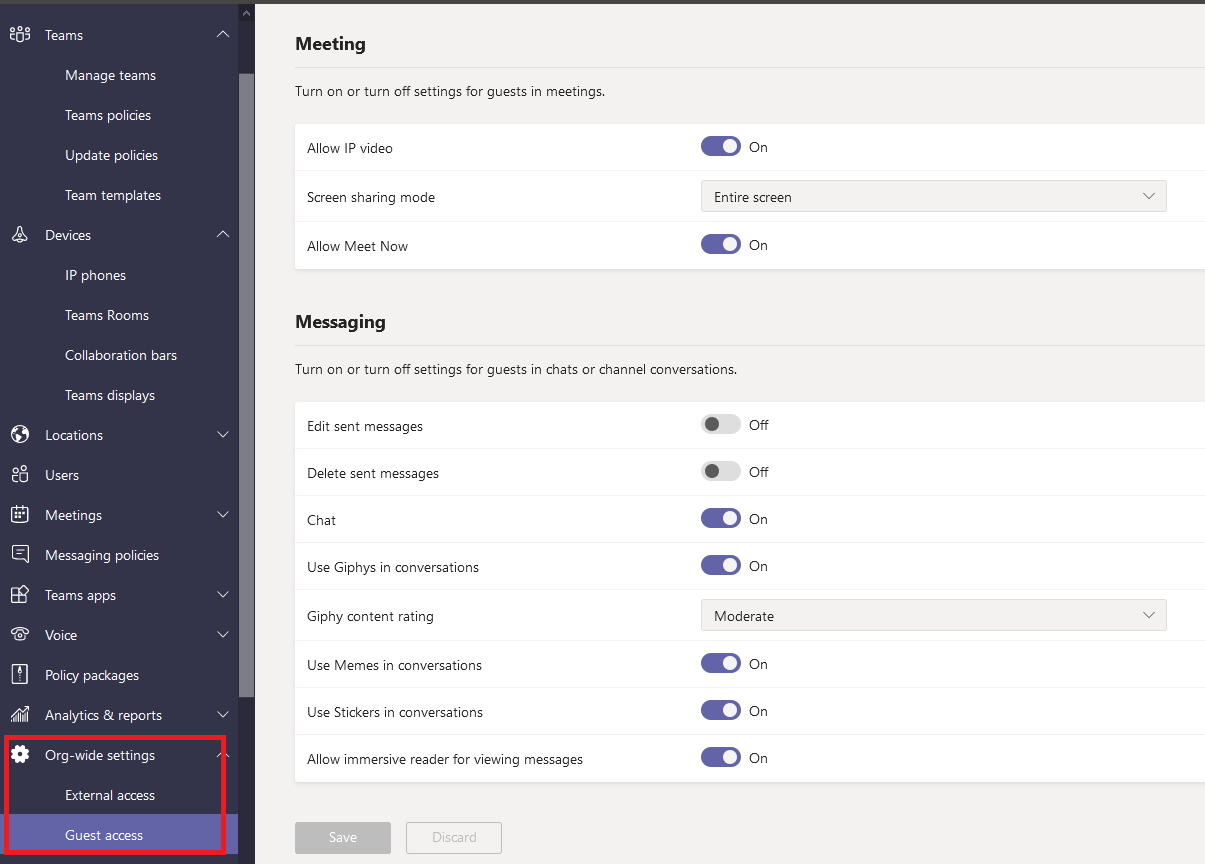Image resolution: width=1205 pixels, height=864 pixels.
Task: Click the Analytics & reports chart icon
Action: click(20, 715)
